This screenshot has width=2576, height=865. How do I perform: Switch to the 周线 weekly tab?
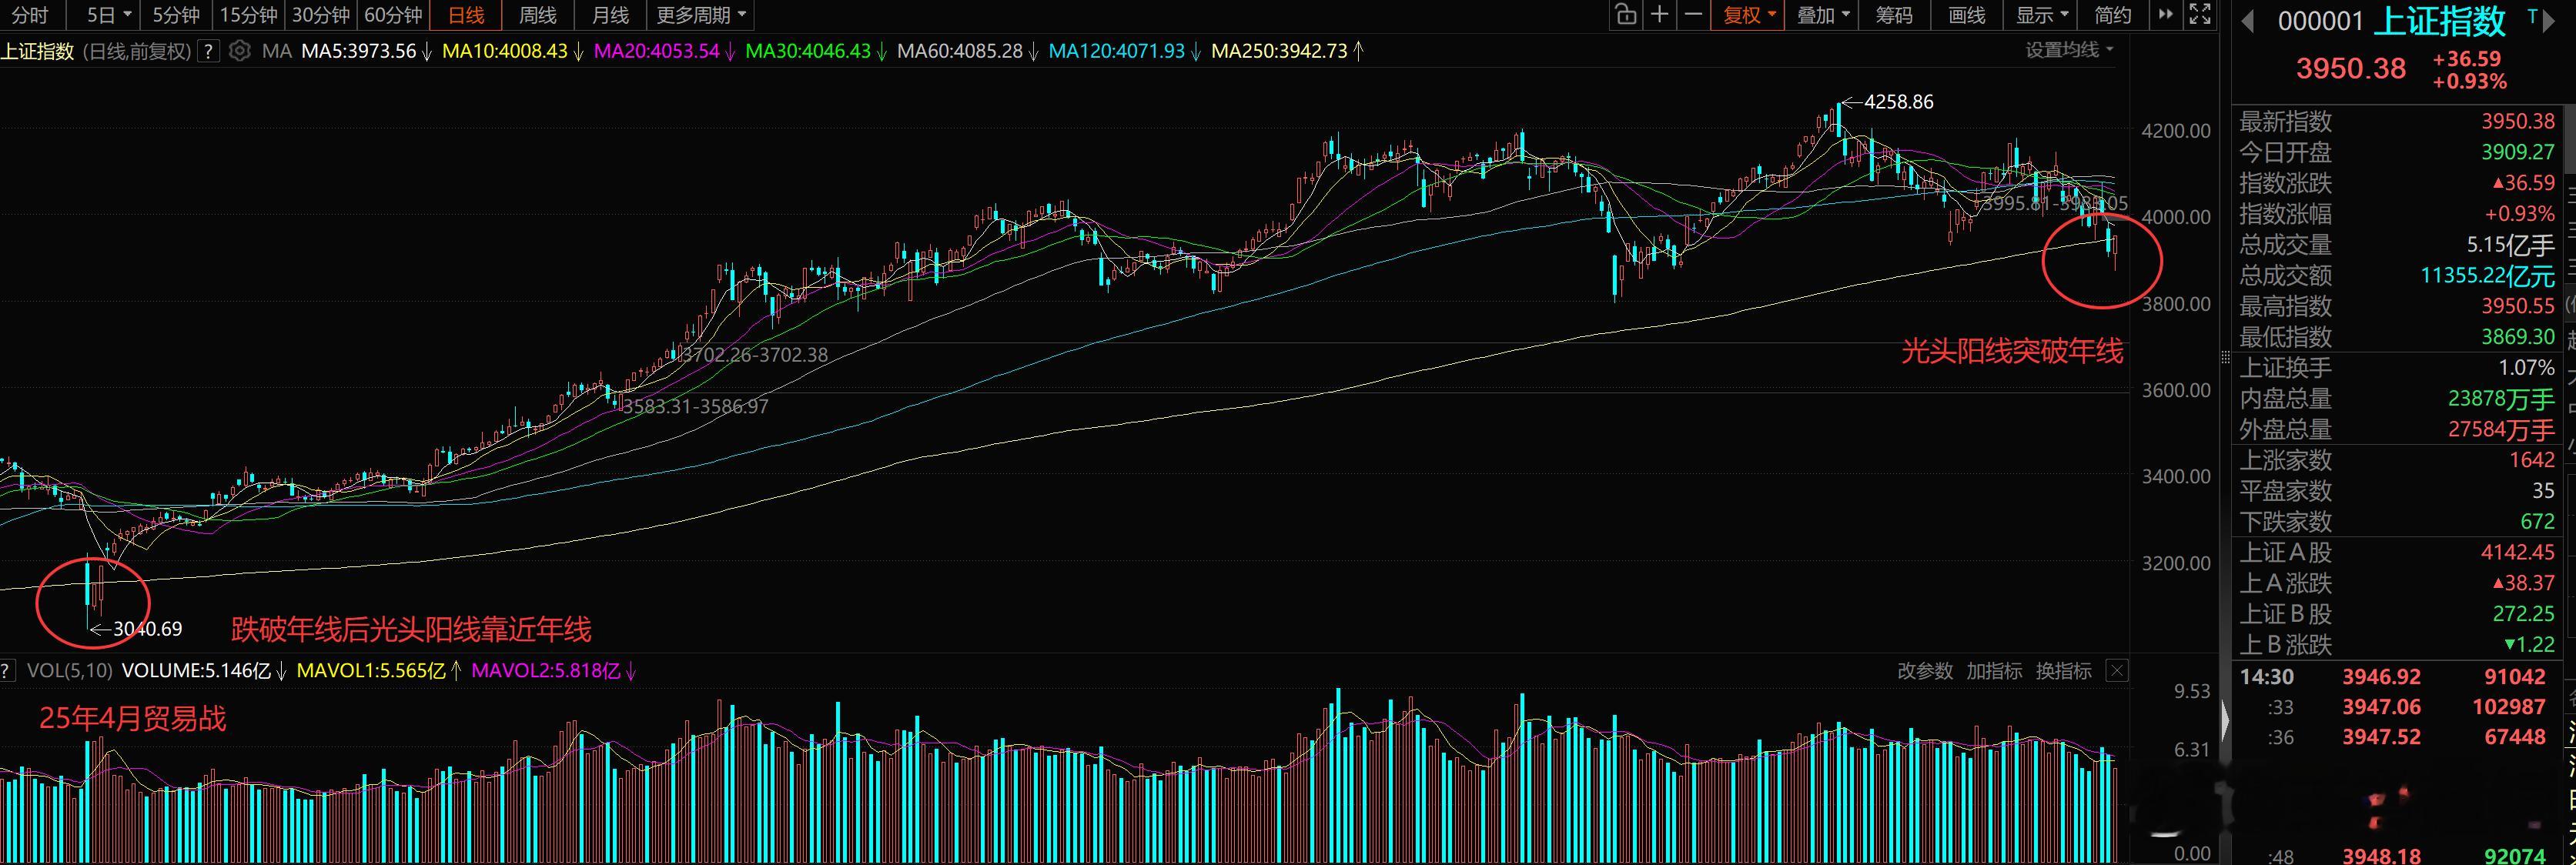(x=538, y=15)
